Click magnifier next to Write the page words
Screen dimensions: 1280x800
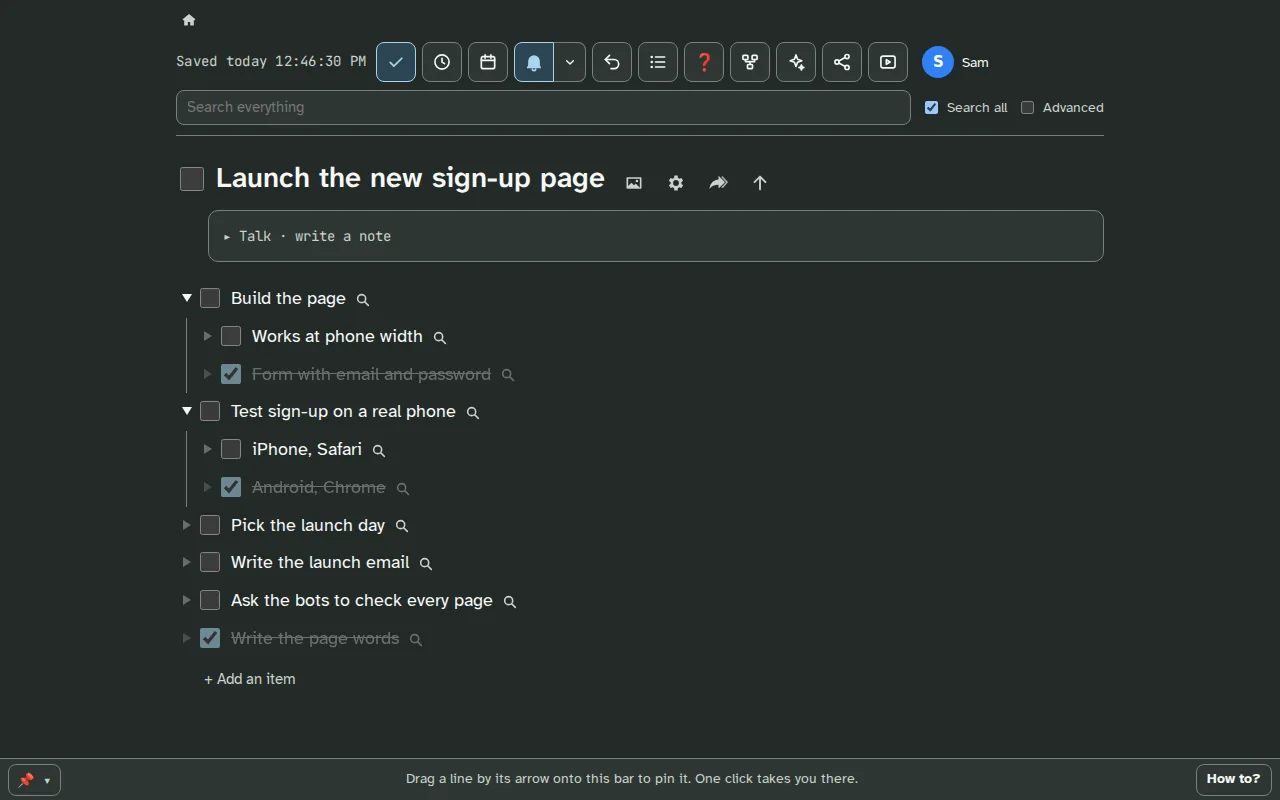416,639
